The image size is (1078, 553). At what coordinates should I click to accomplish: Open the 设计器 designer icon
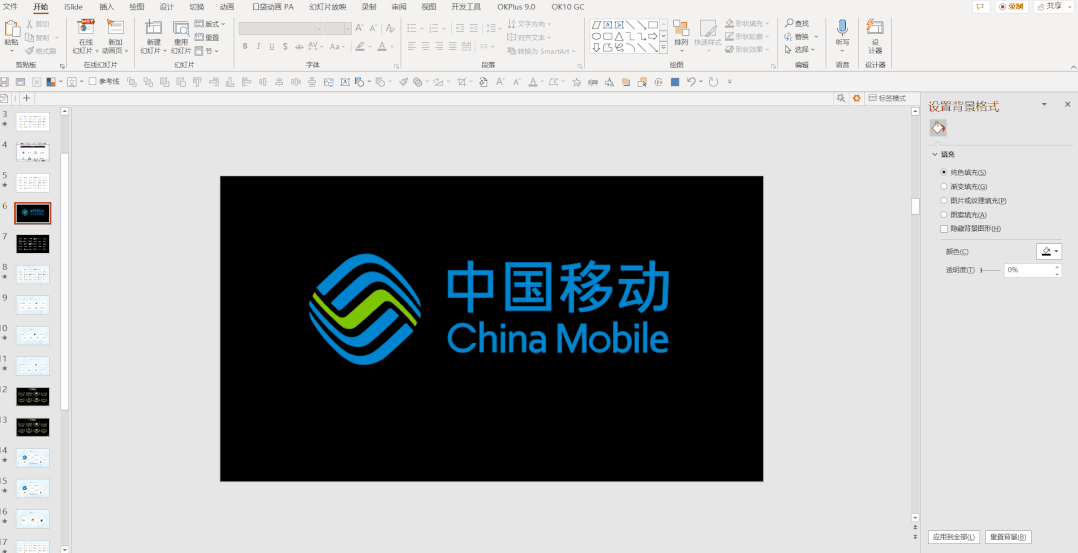point(874,28)
